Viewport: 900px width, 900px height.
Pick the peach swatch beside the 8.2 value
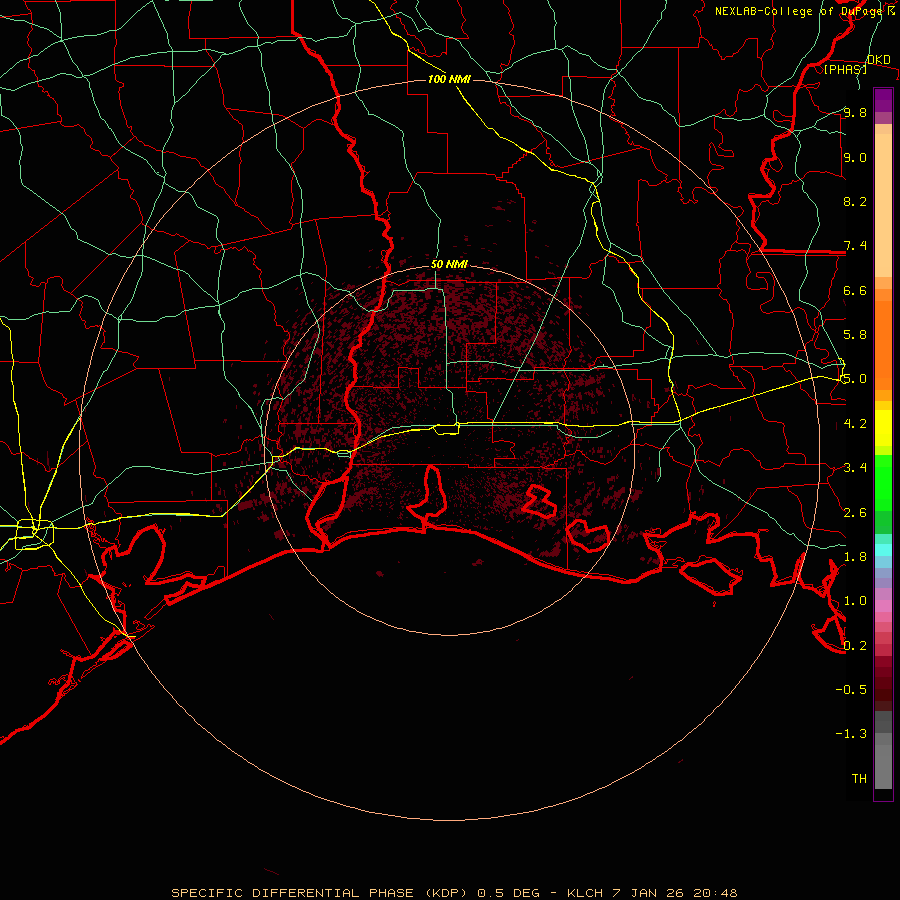[883, 205]
